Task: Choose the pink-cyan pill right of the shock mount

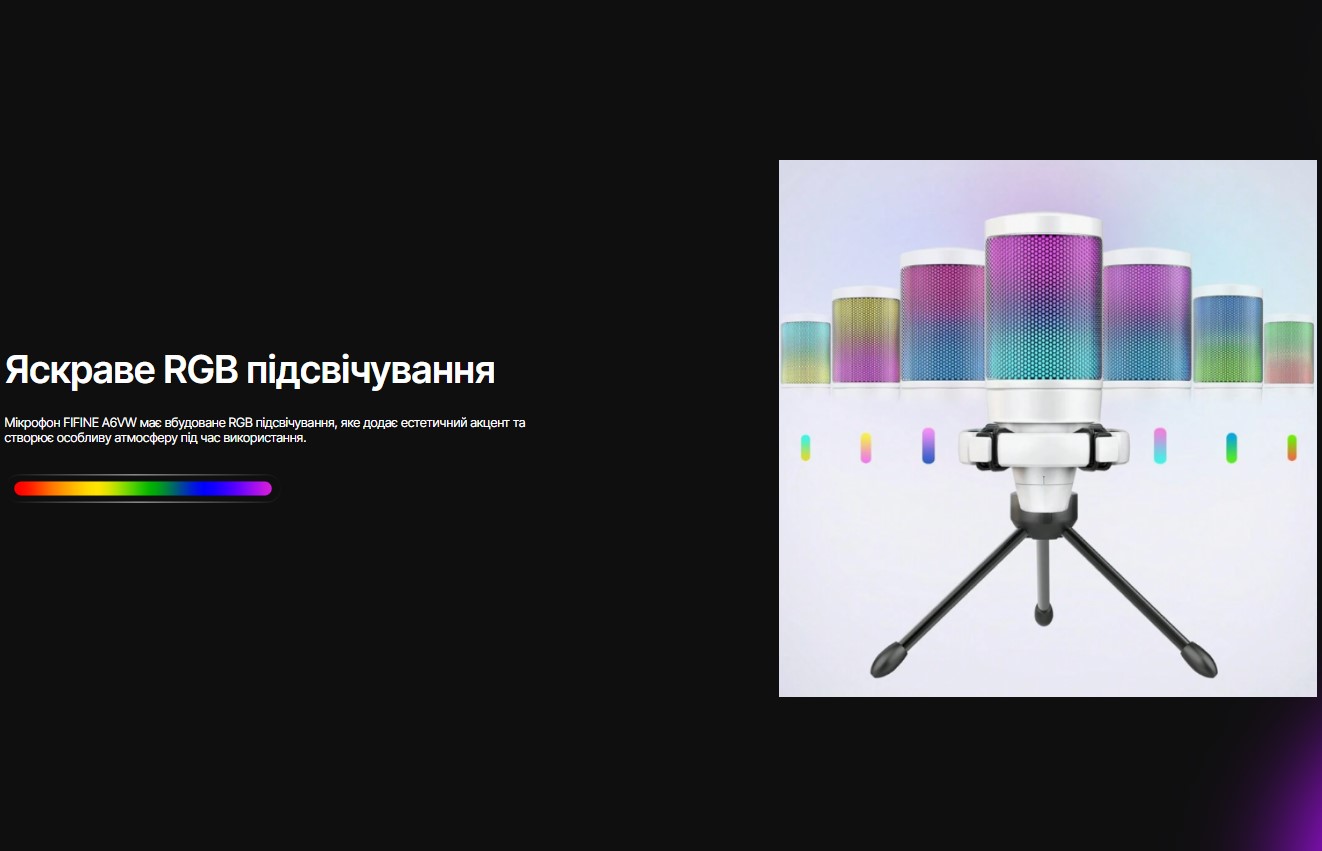Action: [1160, 446]
